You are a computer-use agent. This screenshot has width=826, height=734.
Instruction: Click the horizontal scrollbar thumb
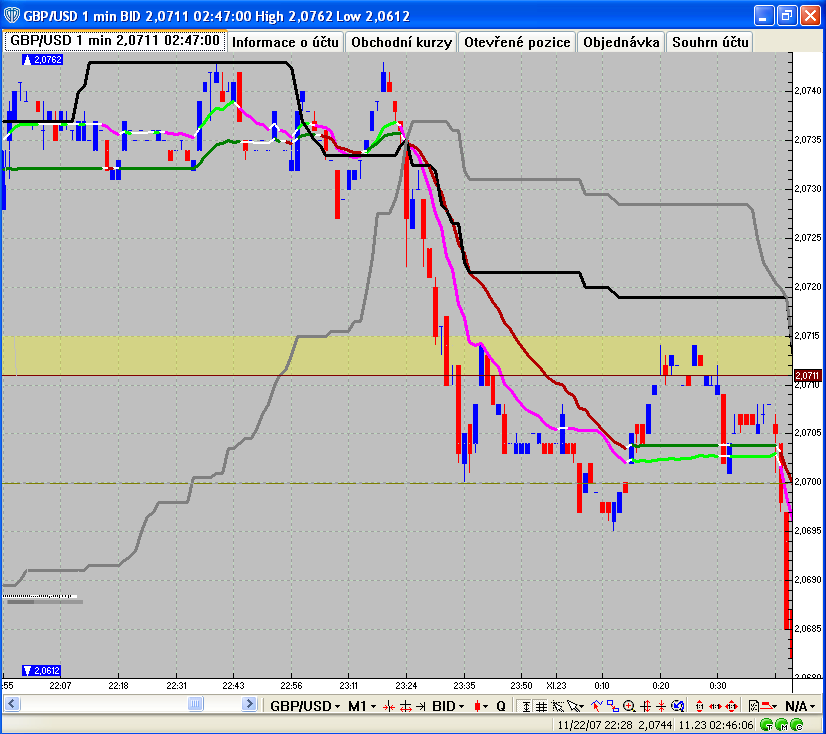coord(195,704)
